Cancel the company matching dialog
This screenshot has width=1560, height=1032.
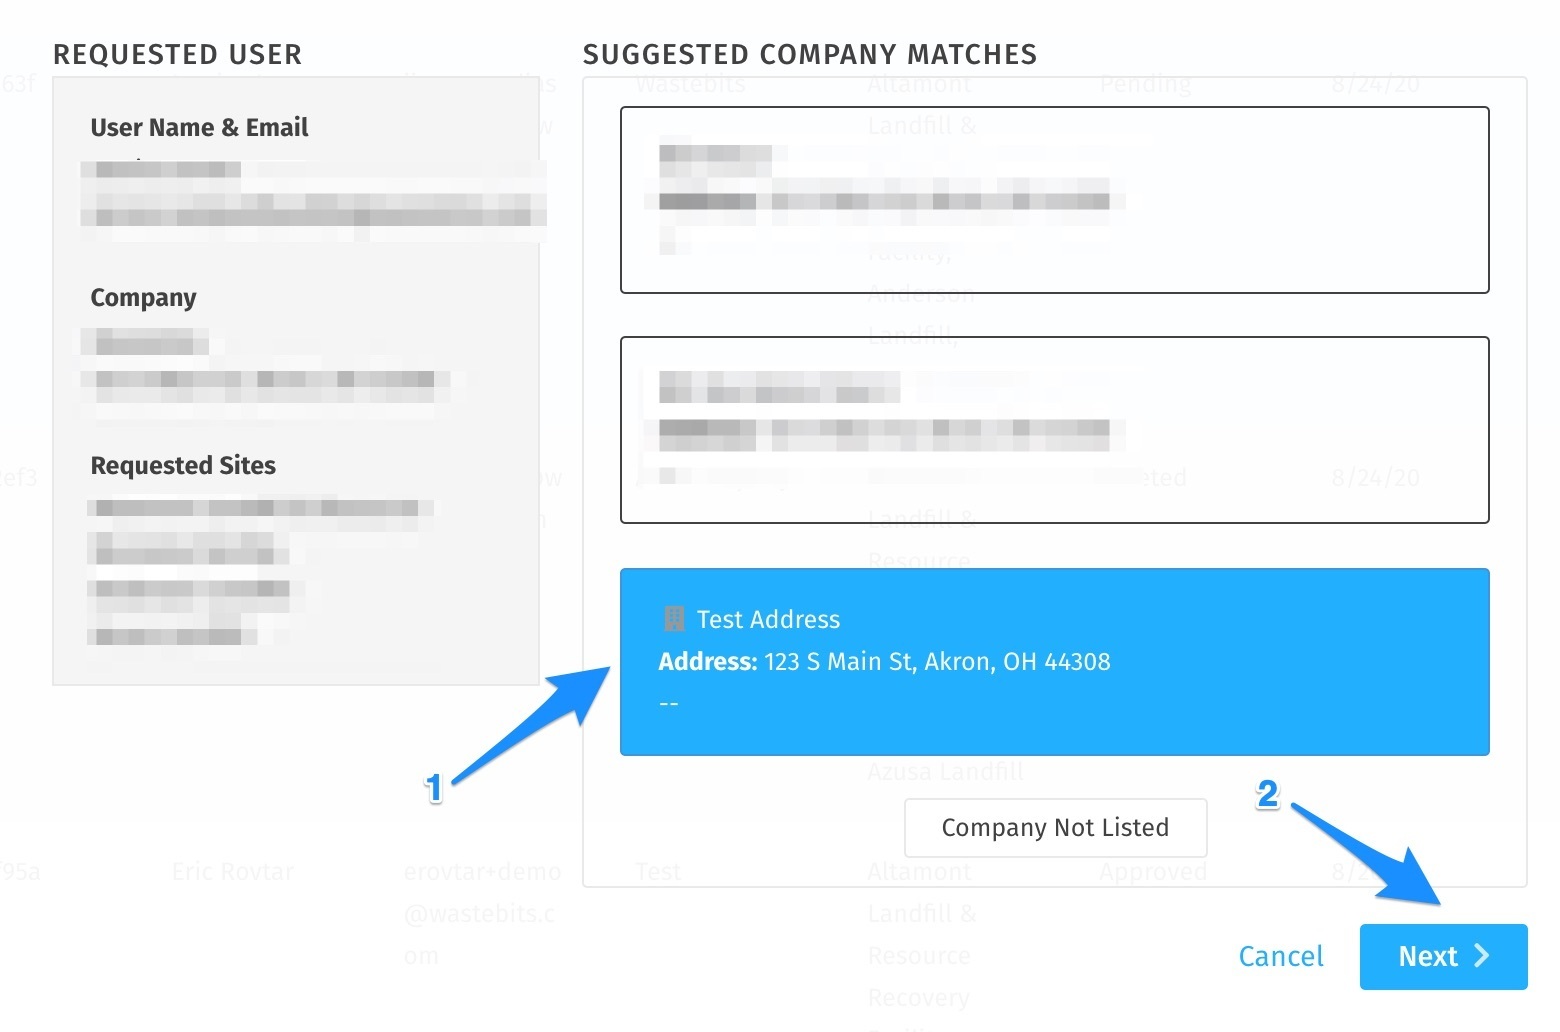[1280, 956]
